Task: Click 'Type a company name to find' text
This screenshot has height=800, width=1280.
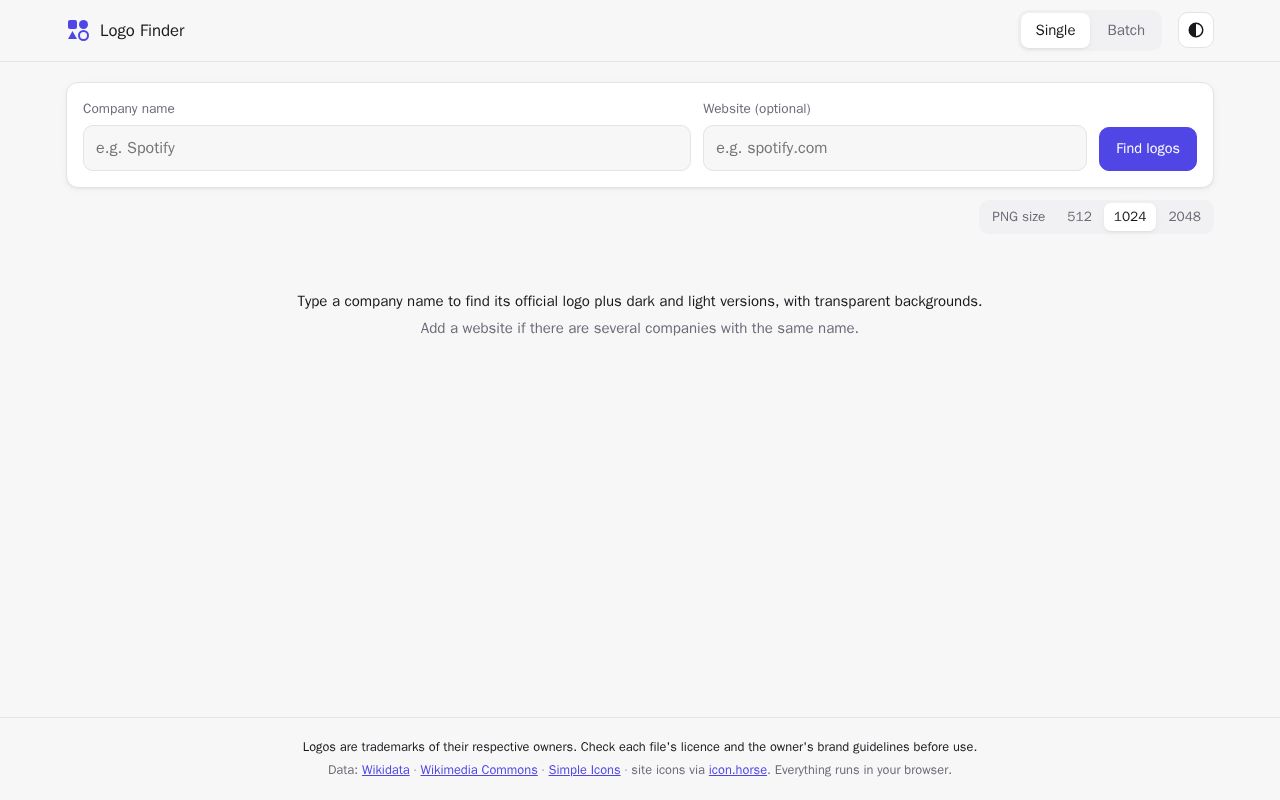Action: pyautogui.click(x=640, y=301)
